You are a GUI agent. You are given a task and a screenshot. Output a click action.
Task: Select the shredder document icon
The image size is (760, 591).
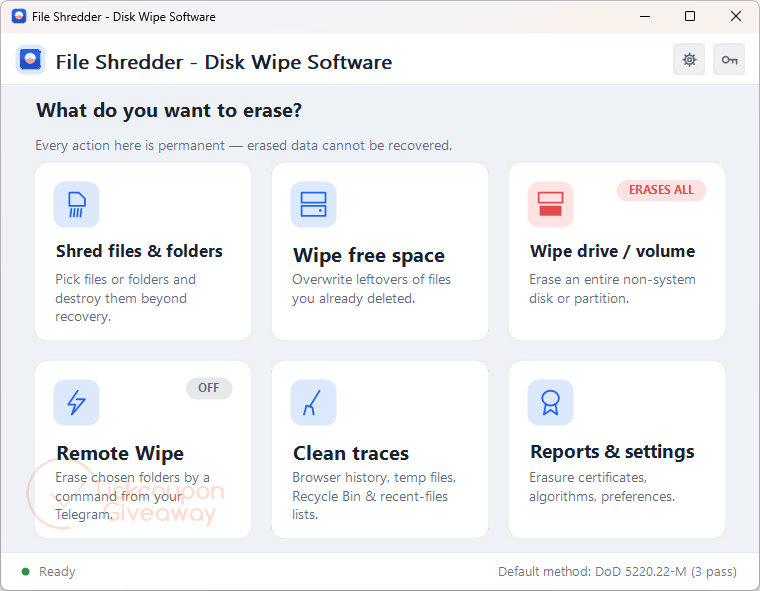click(77, 205)
